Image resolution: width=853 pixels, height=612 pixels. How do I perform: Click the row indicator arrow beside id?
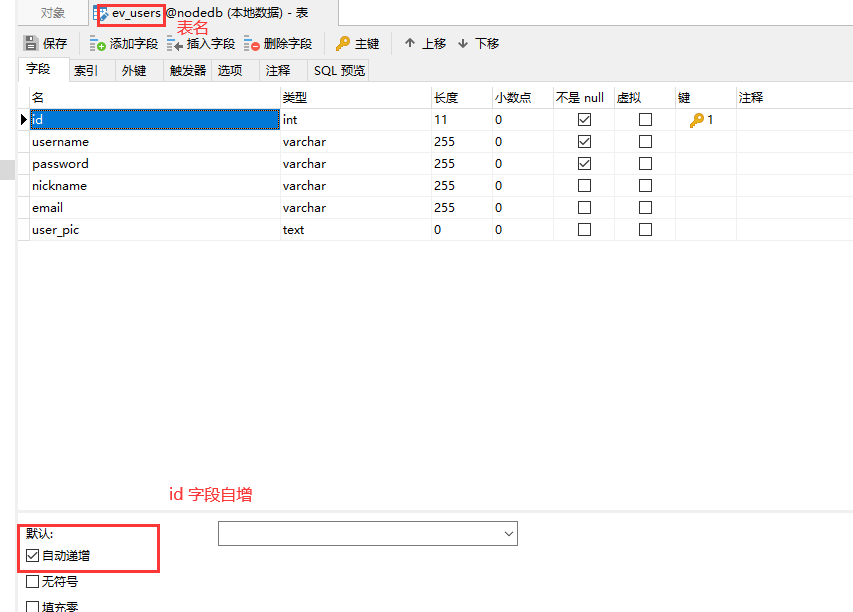click(23, 120)
